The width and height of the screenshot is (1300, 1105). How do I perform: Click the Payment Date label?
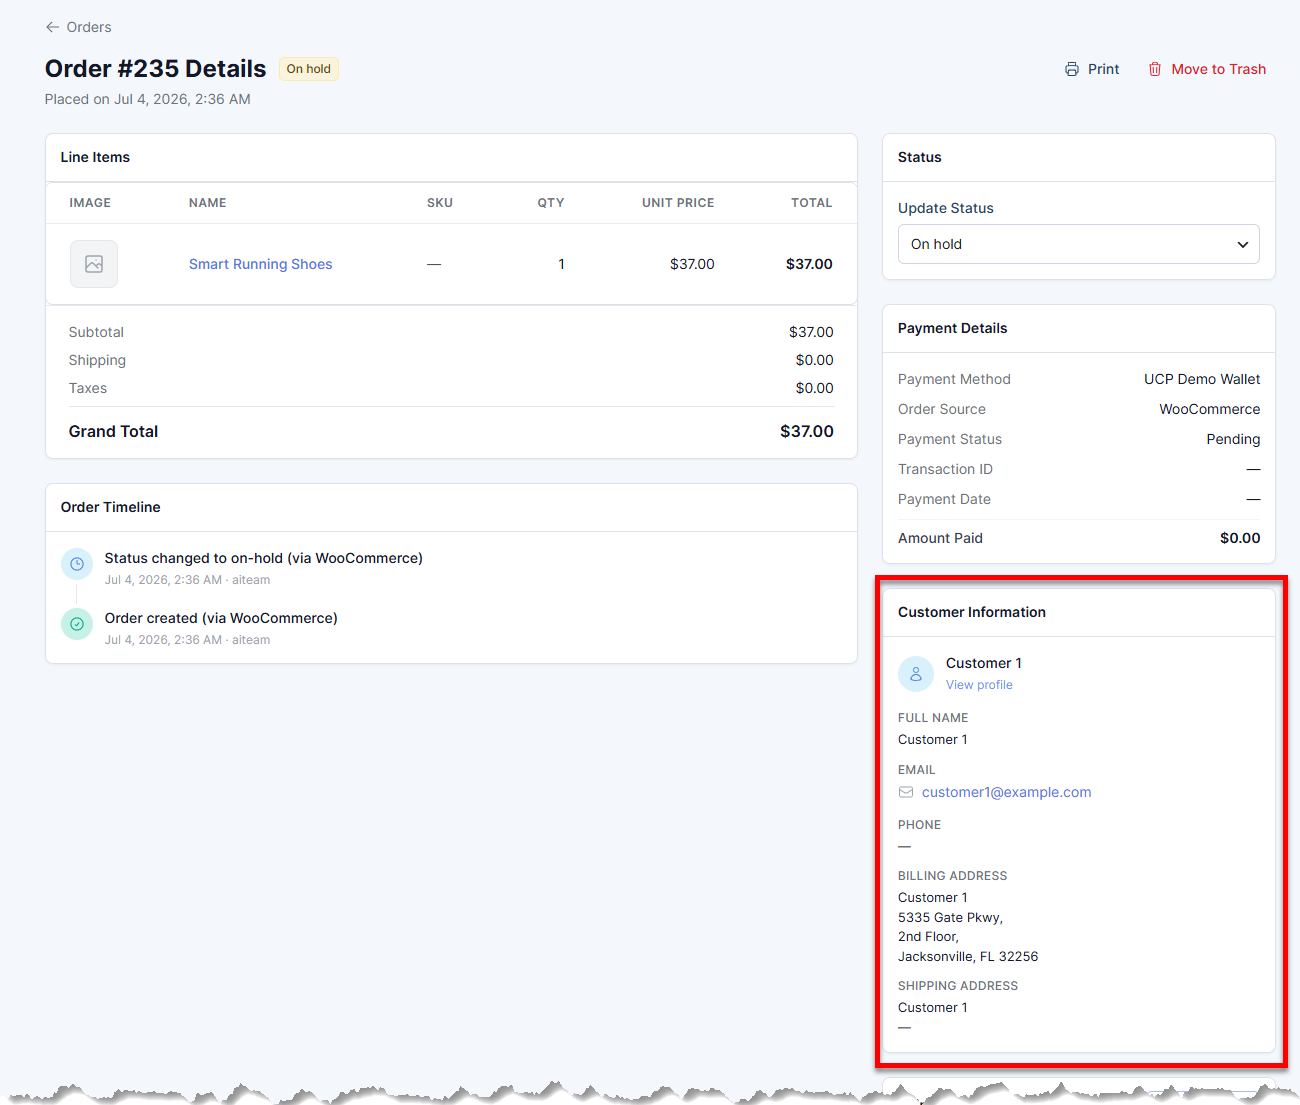pyautogui.click(x=944, y=499)
